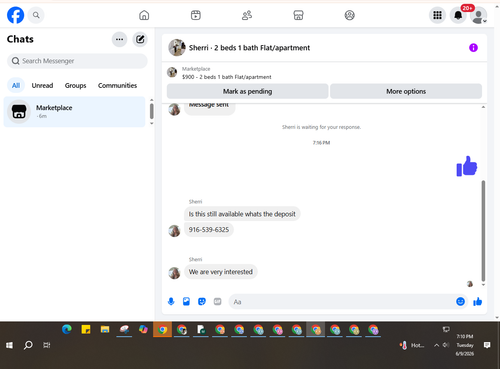Switch to the Groups chats tab

click(x=75, y=85)
